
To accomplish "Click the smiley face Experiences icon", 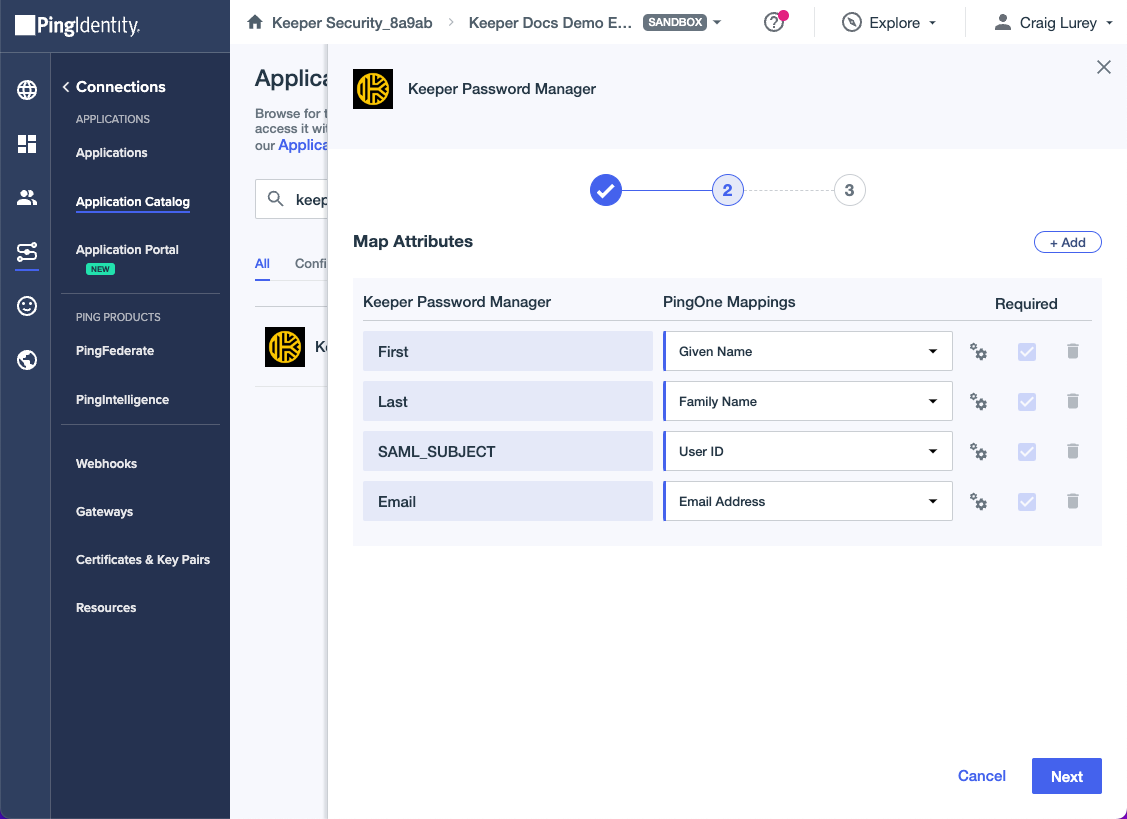I will pyautogui.click(x=27, y=306).
